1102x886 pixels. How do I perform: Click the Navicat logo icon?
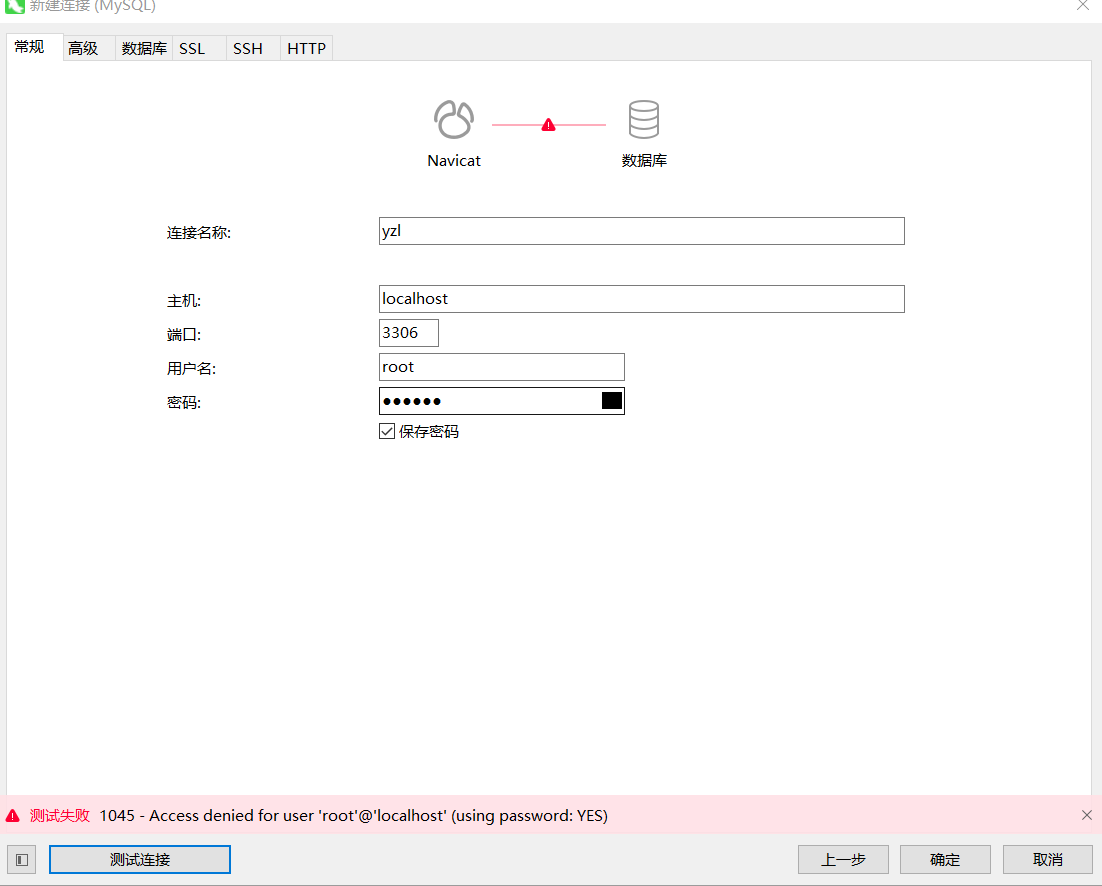453,119
